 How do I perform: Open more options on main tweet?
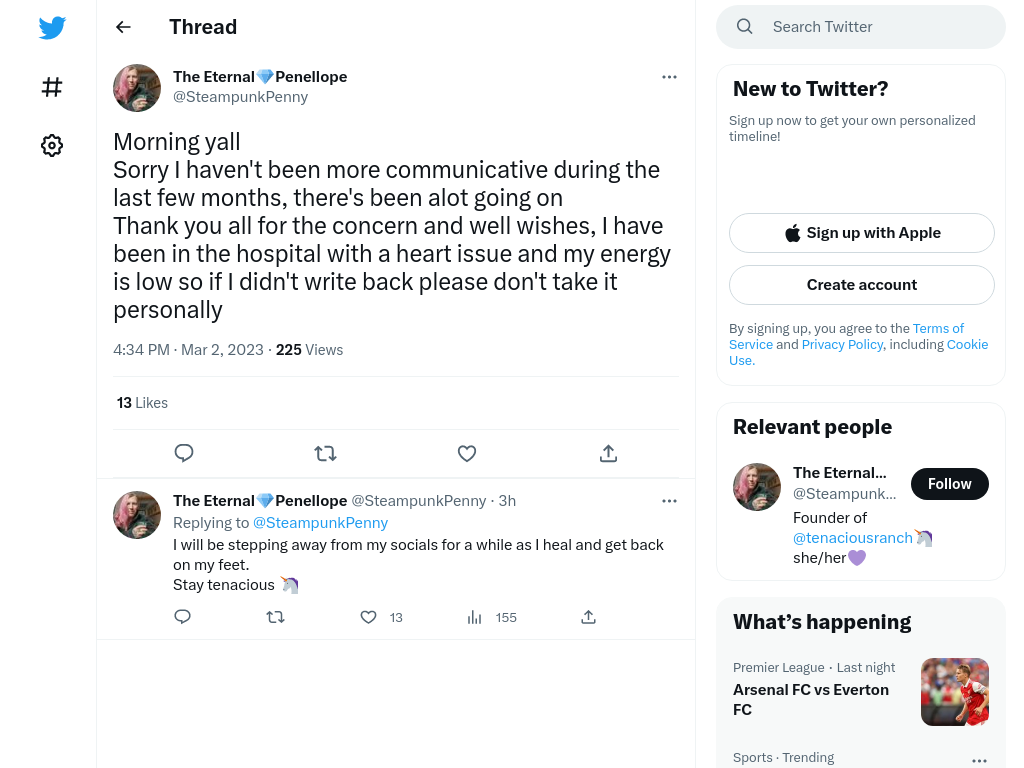(x=669, y=77)
